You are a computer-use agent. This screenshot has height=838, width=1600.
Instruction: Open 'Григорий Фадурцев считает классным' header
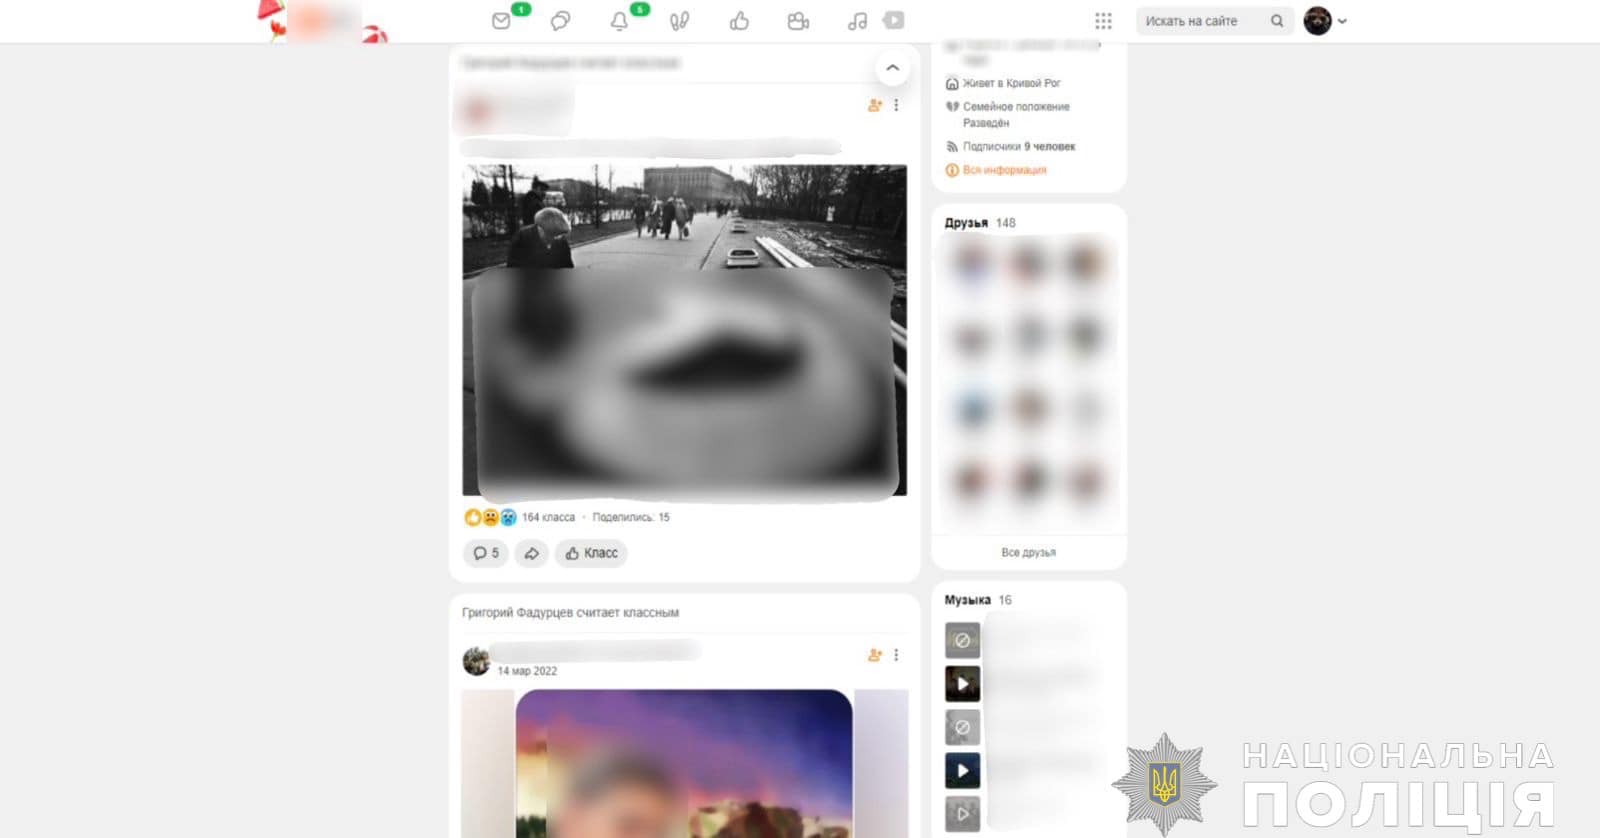point(570,612)
